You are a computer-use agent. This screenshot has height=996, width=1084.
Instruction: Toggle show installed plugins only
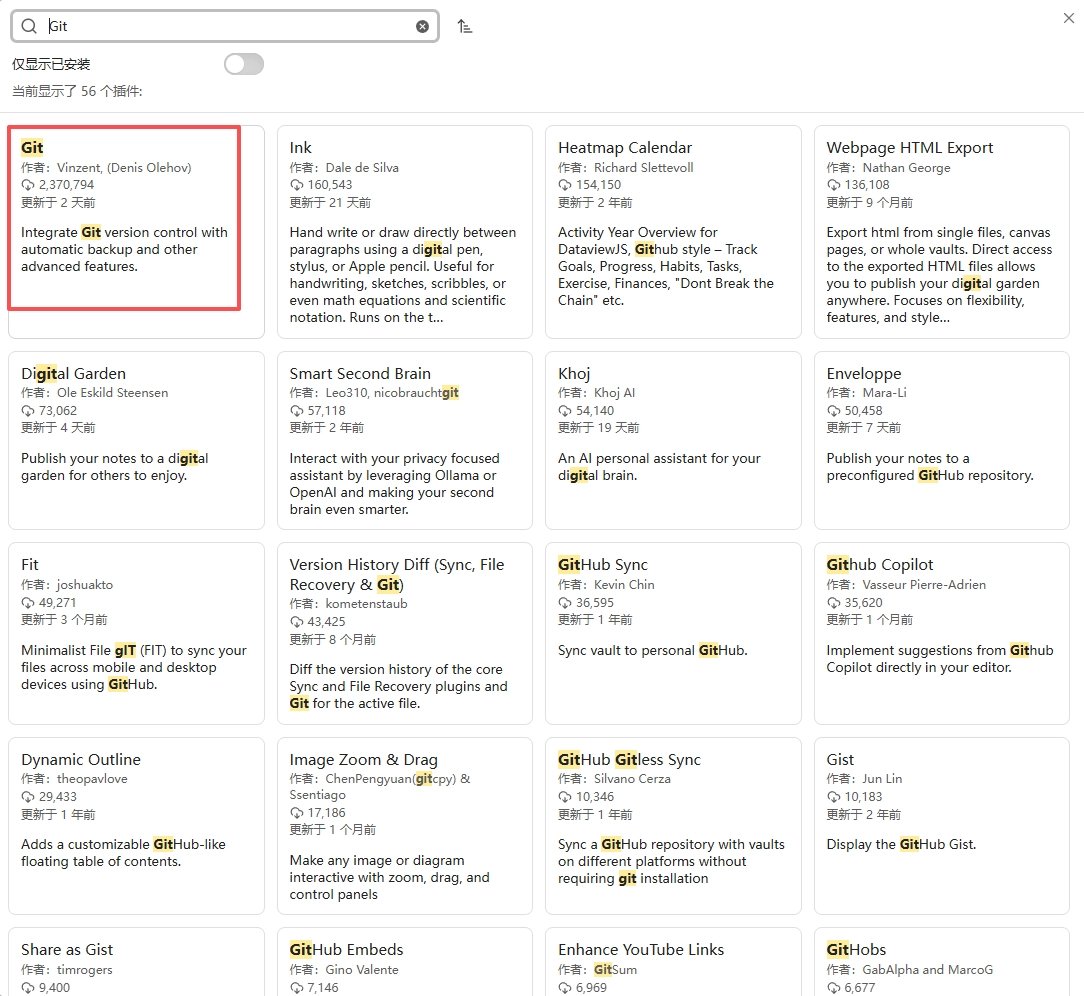[244, 64]
